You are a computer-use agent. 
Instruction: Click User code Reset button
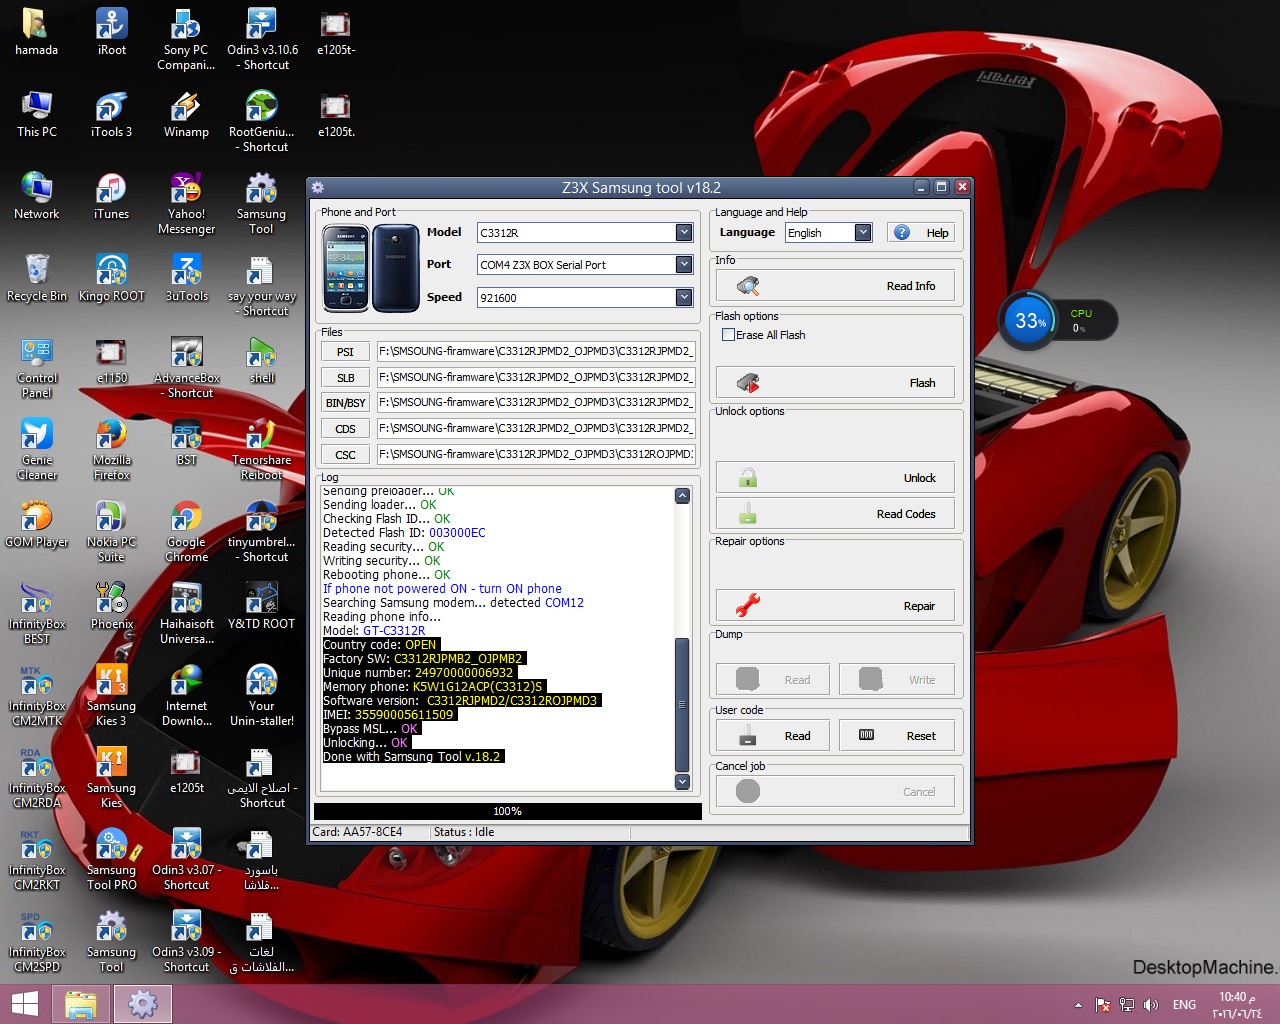(897, 736)
